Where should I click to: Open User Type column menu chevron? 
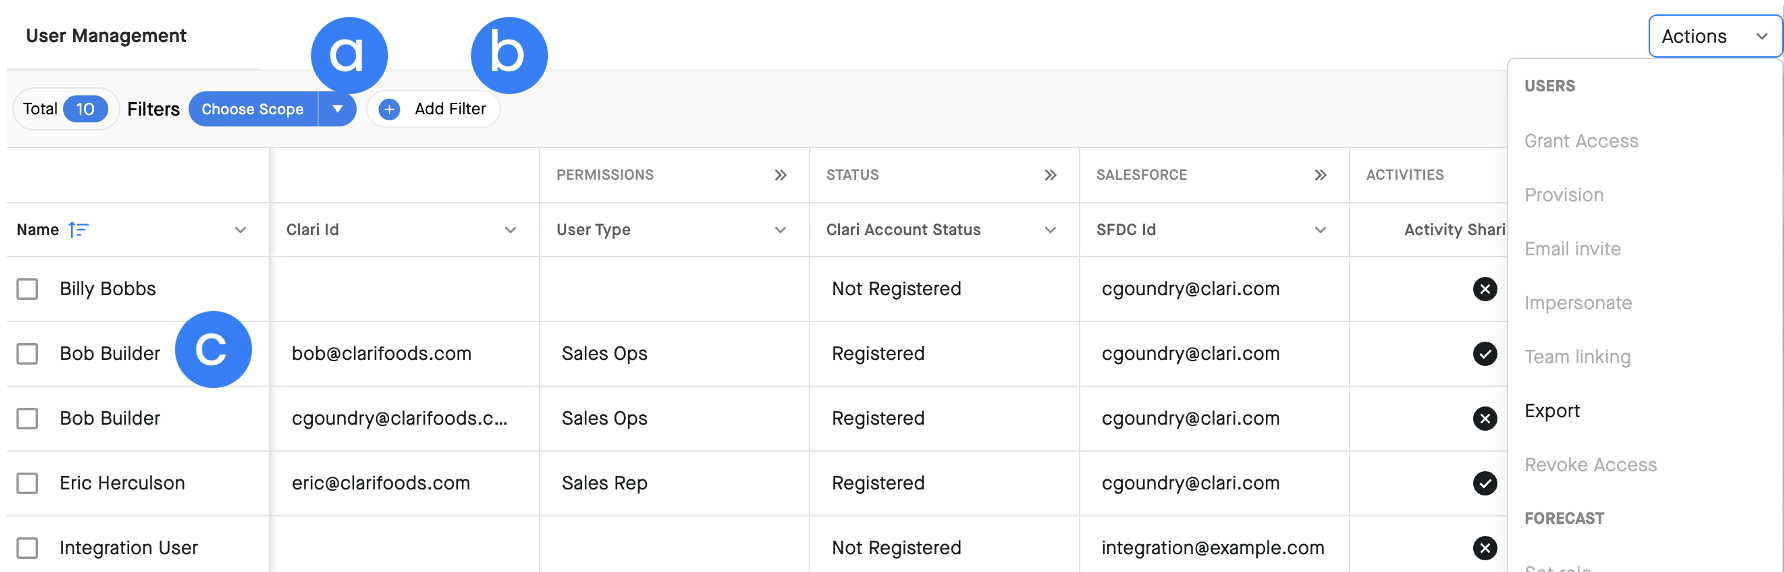point(780,230)
